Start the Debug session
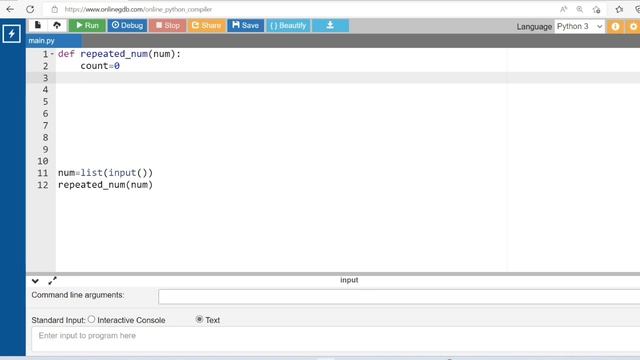Screen dimensions: 640x360 127,25
